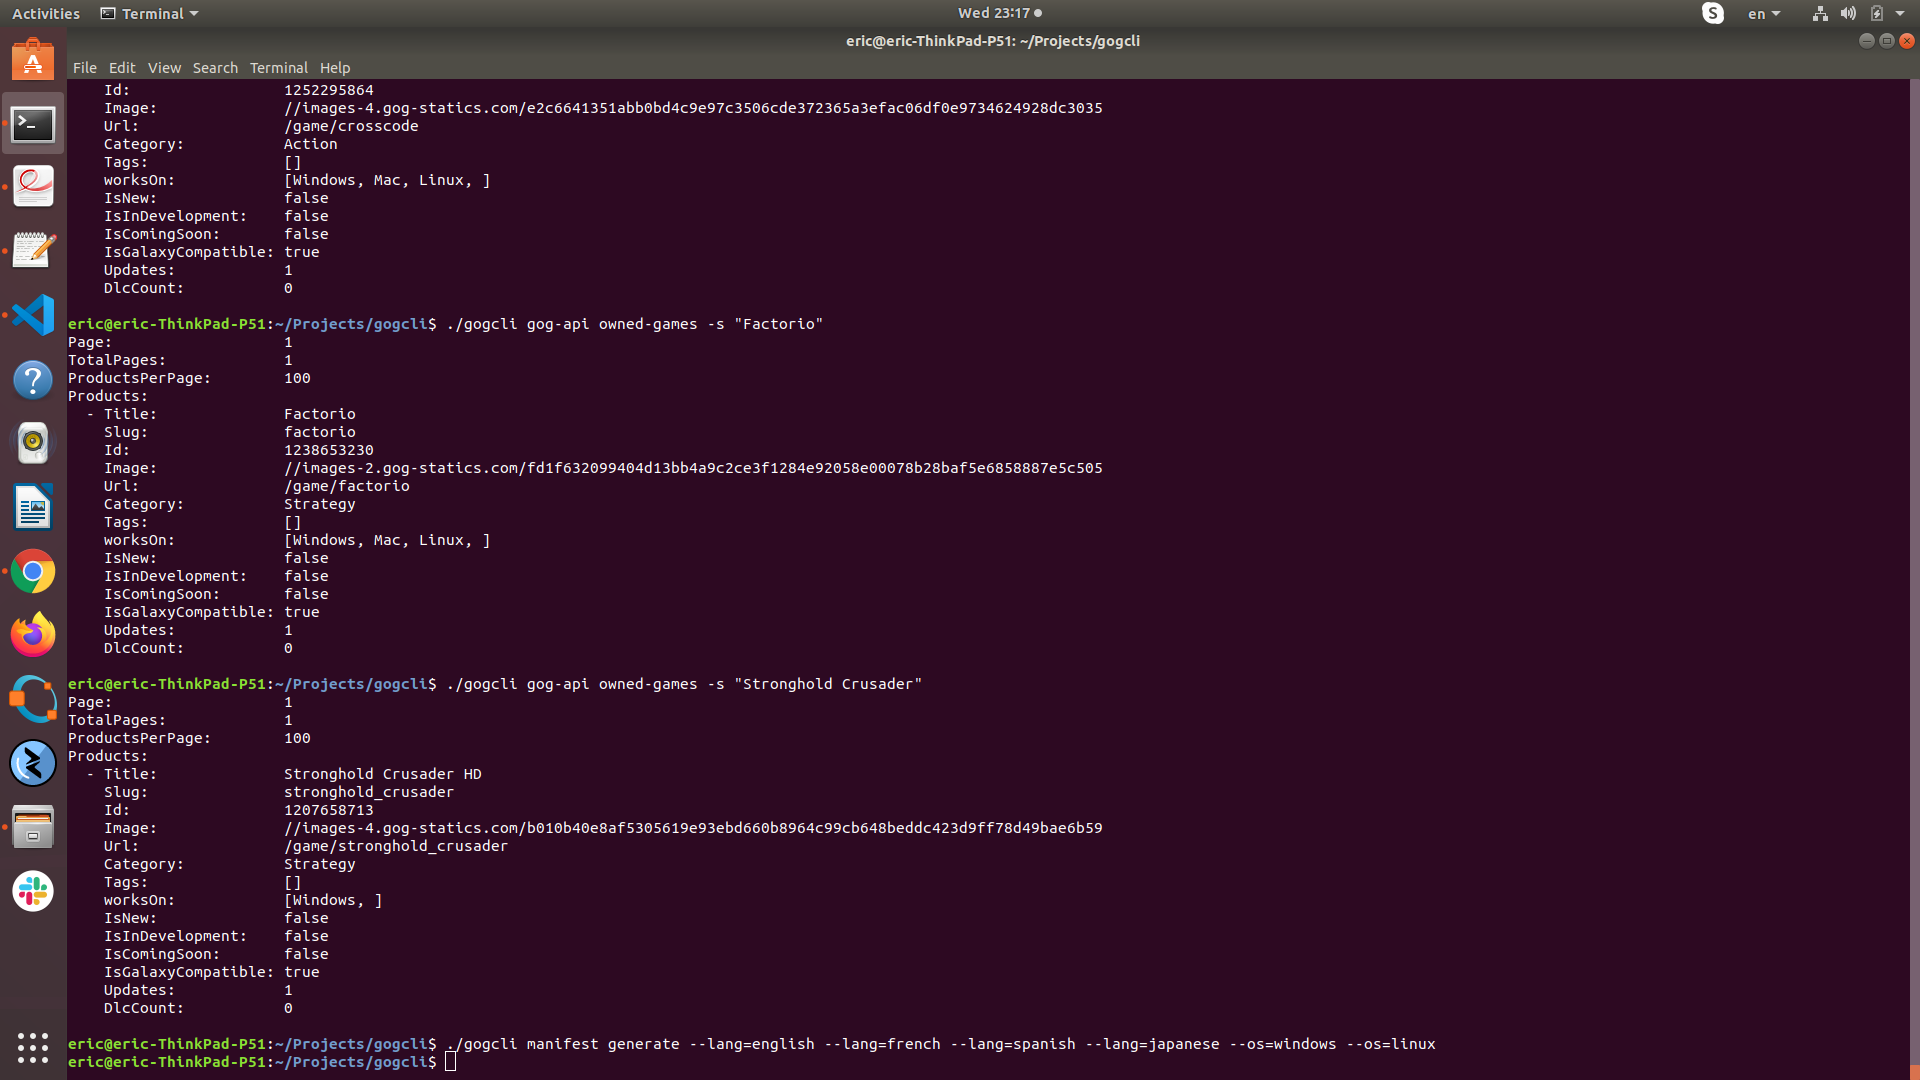This screenshot has height=1080, width=1920.
Task: Click the Id 1207658713 value
Action: (328, 810)
